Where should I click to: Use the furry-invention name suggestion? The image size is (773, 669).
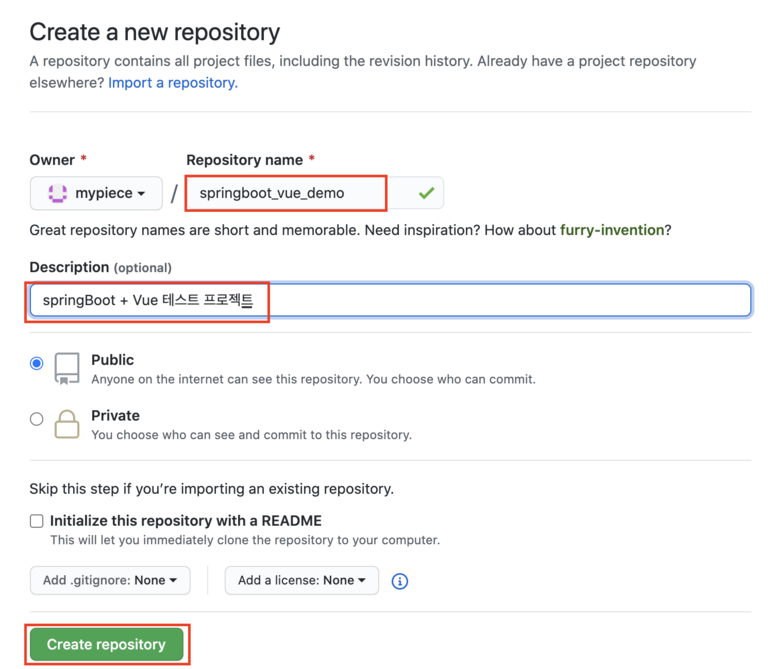pos(612,230)
